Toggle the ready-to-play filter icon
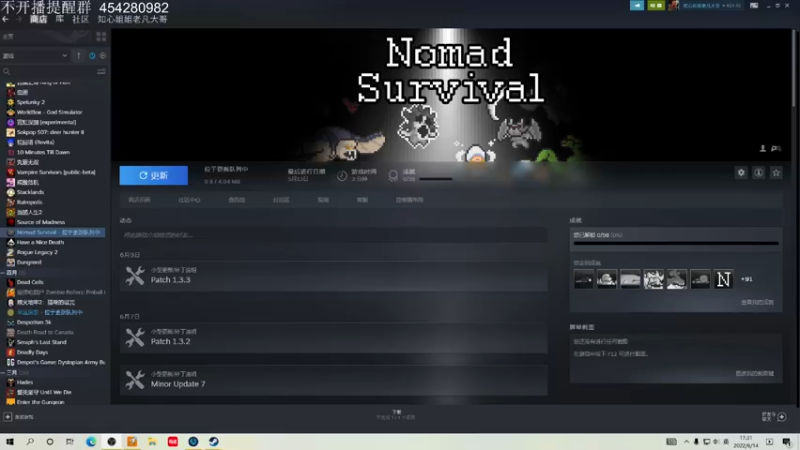The image size is (800, 450). click(103, 56)
